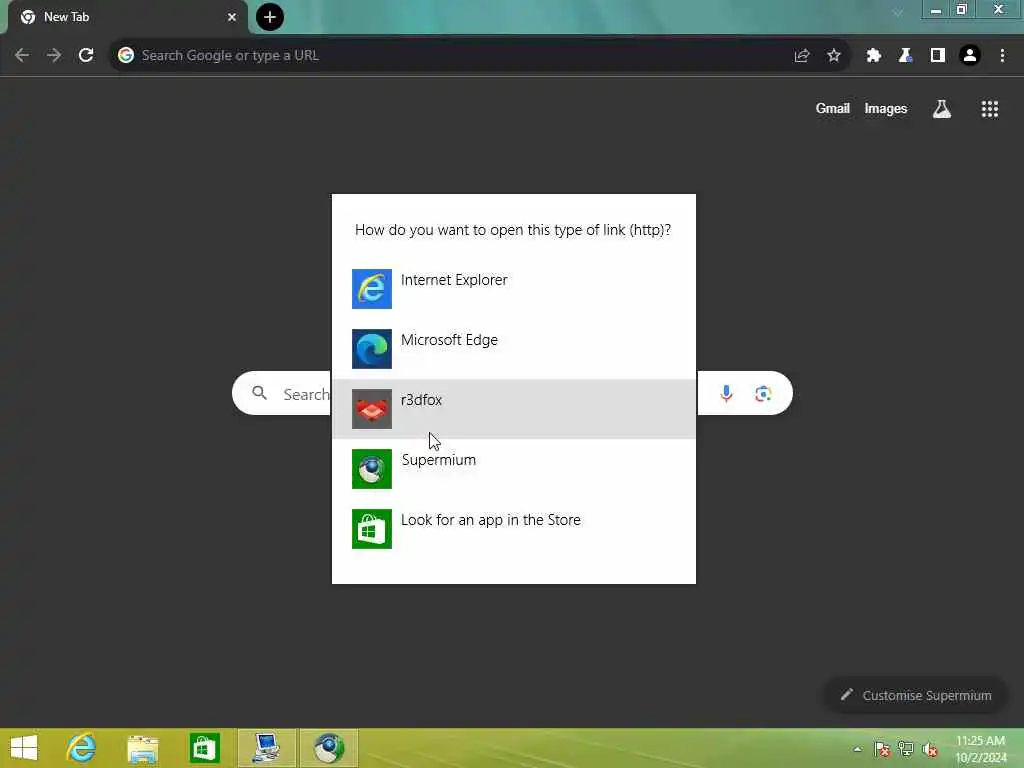This screenshot has width=1024, height=768.
Task: Reload the page
Action: tap(86, 56)
